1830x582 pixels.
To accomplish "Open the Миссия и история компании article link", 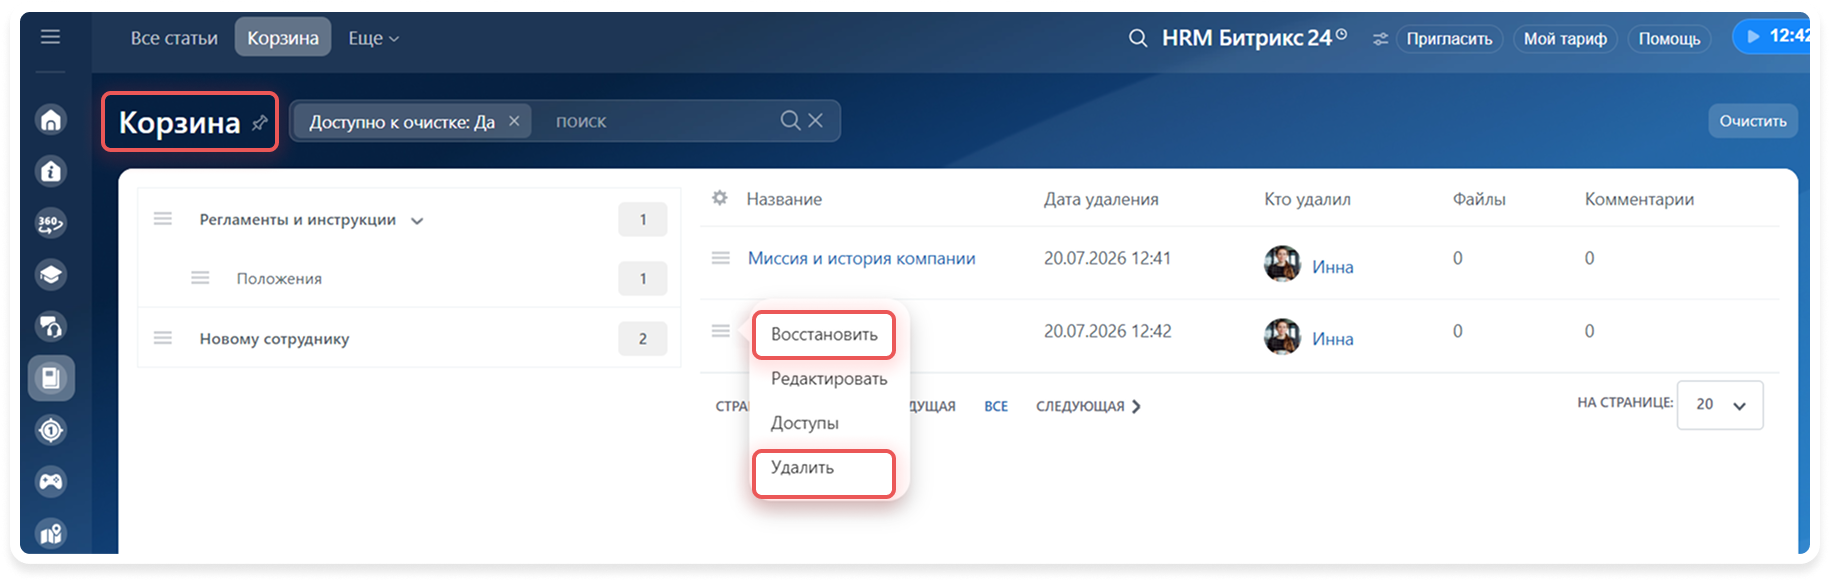I will pyautogui.click(x=861, y=258).
